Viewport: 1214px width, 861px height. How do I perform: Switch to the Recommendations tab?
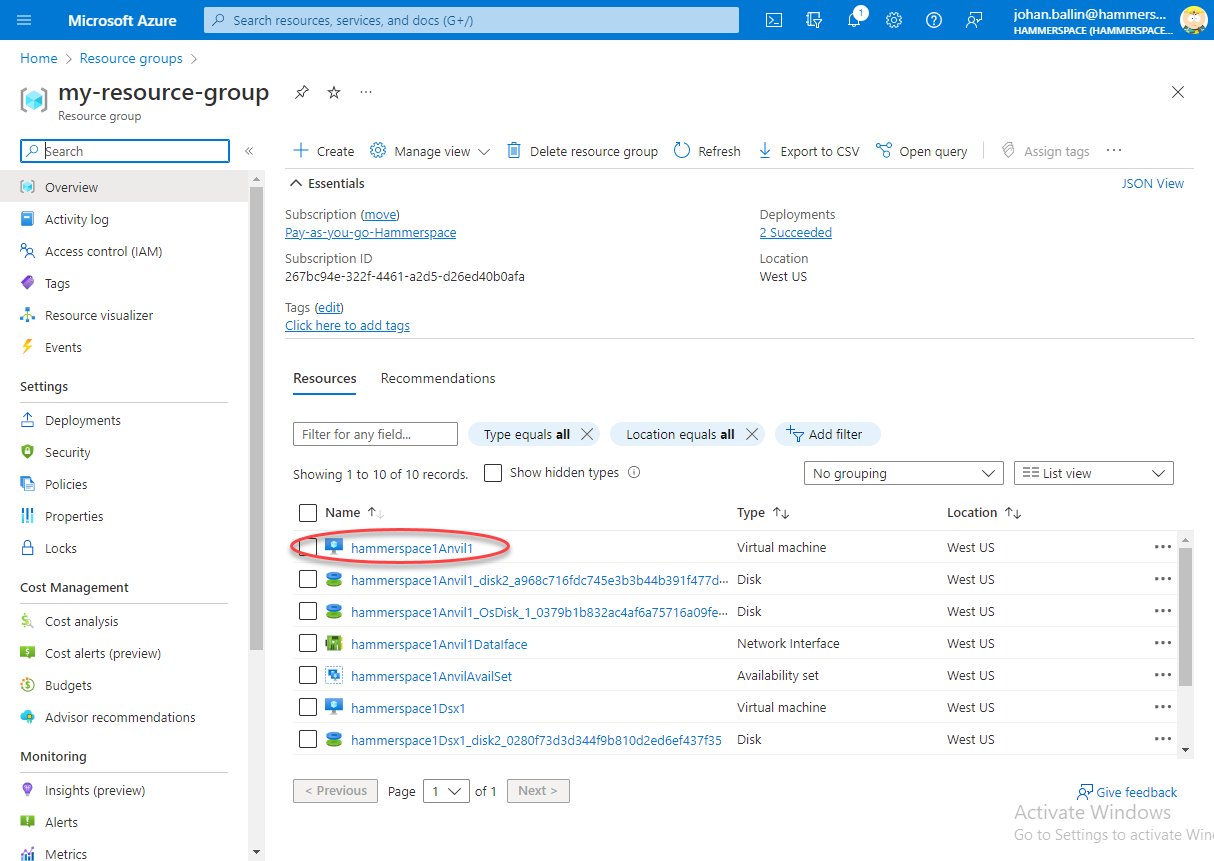click(x=438, y=378)
